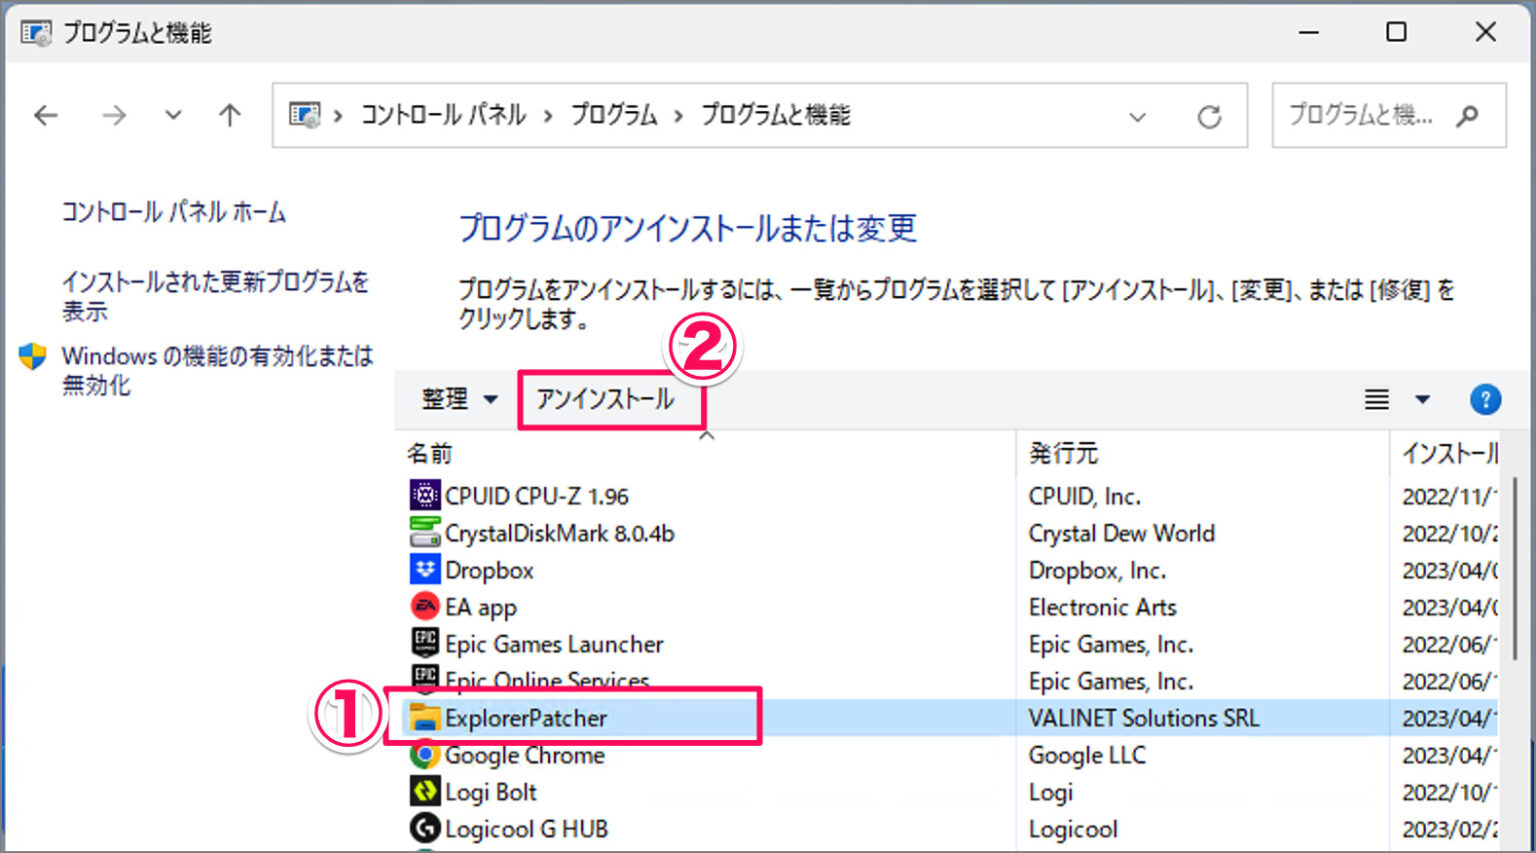The width and height of the screenshot is (1536, 853).
Task: Click the アンインストール button
Action: pyautogui.click(x=605, y=399)
